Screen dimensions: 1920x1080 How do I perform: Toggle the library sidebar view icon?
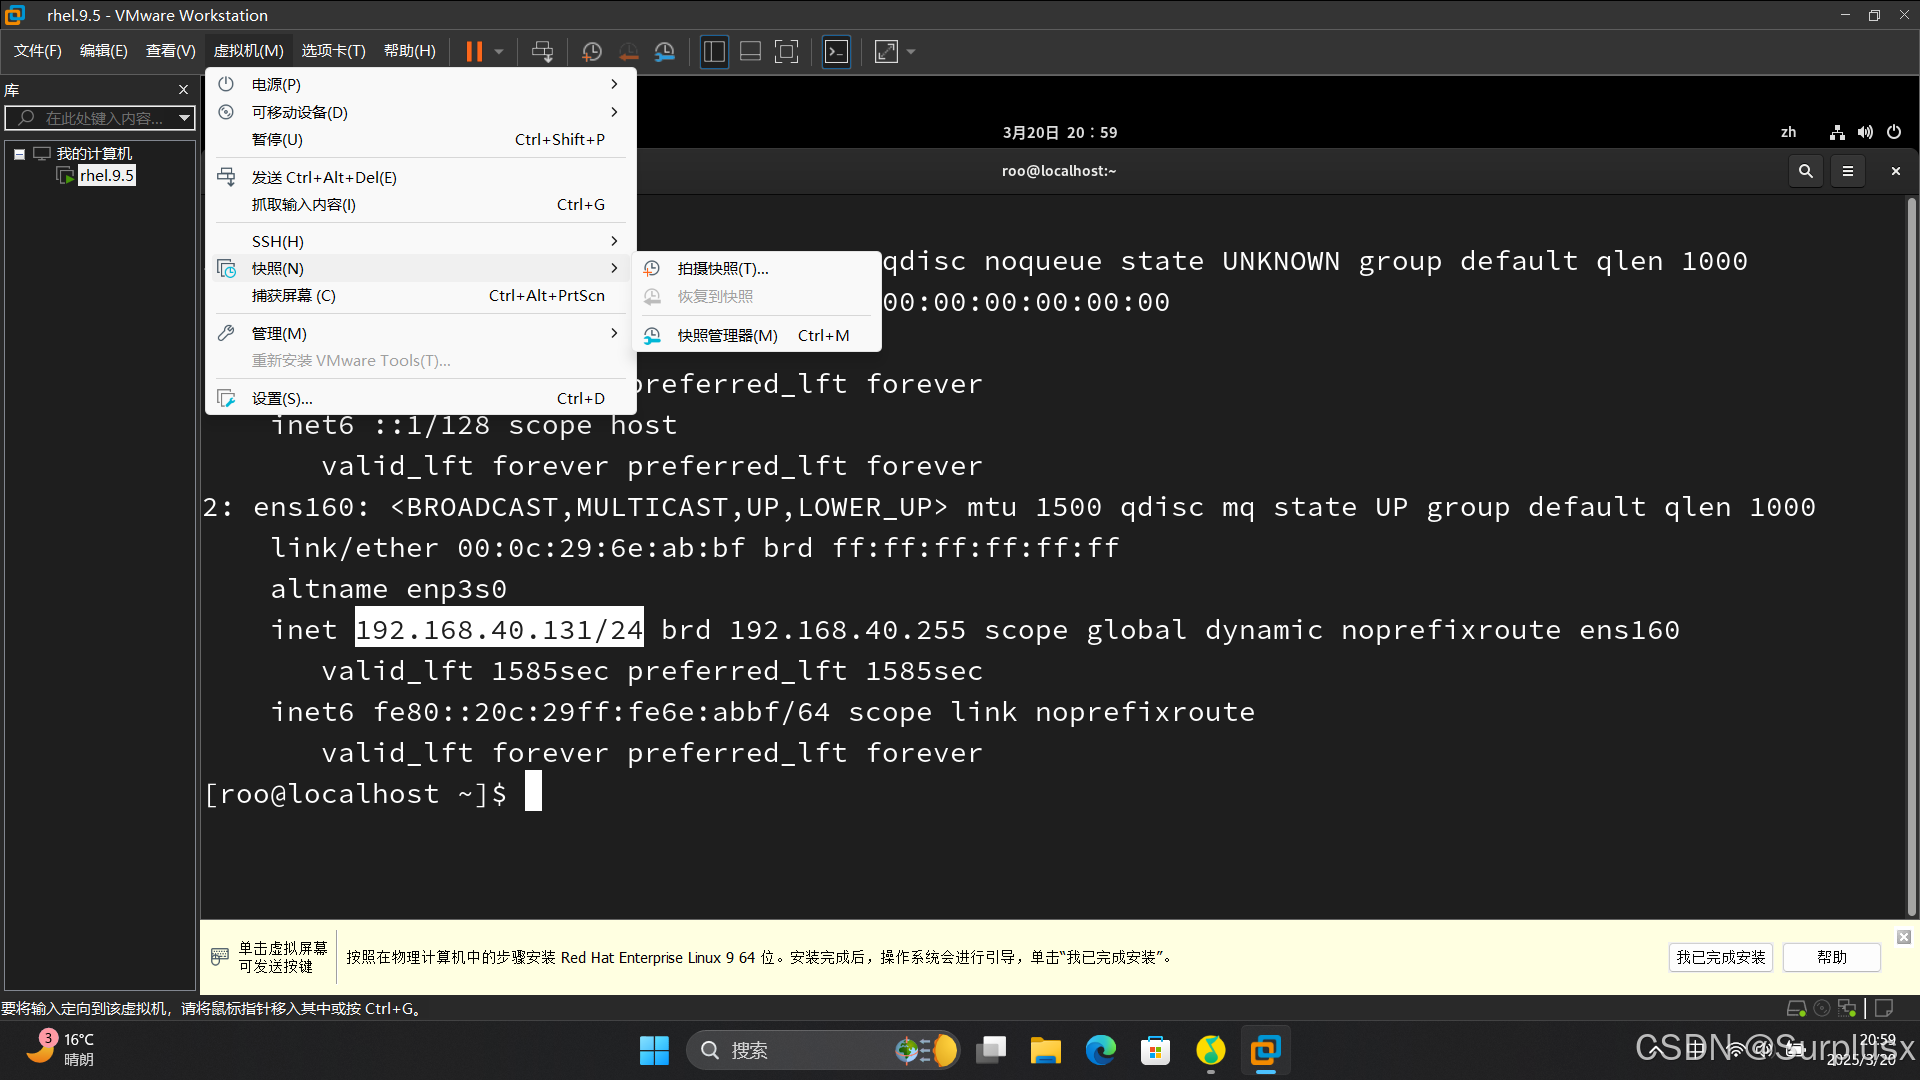[x=714, y=52]
